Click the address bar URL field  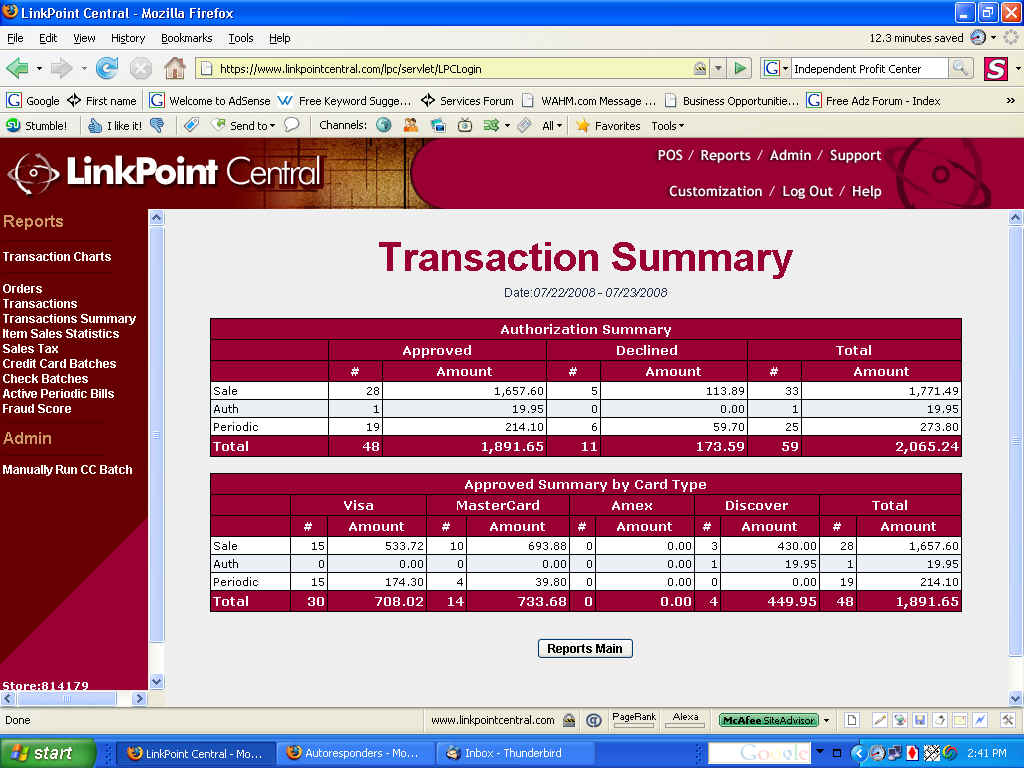click(x=450, y=69)
